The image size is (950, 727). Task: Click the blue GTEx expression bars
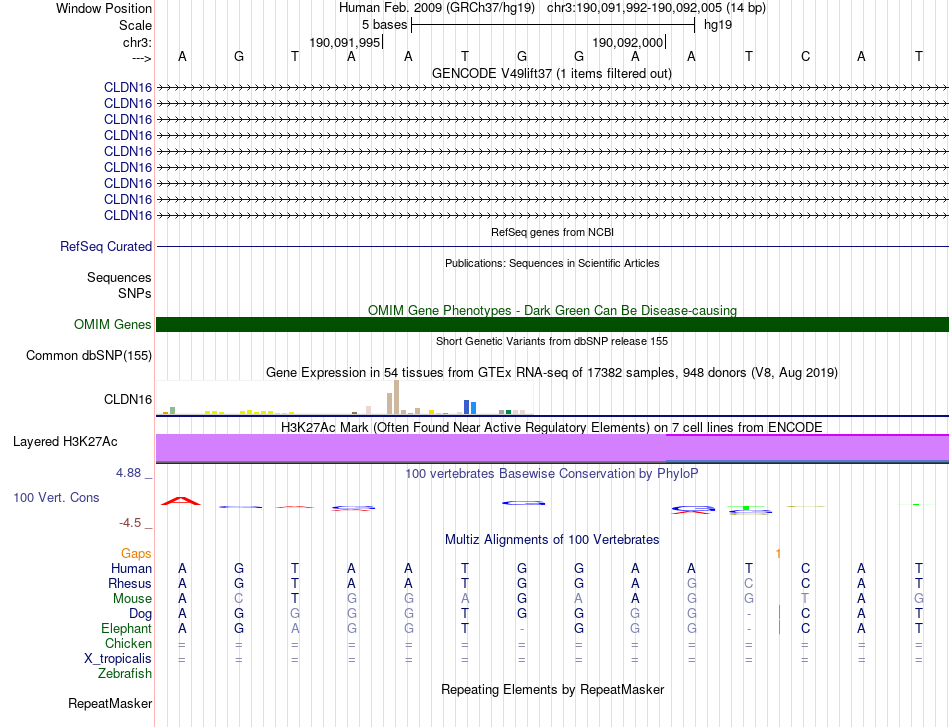click(470, 407)
